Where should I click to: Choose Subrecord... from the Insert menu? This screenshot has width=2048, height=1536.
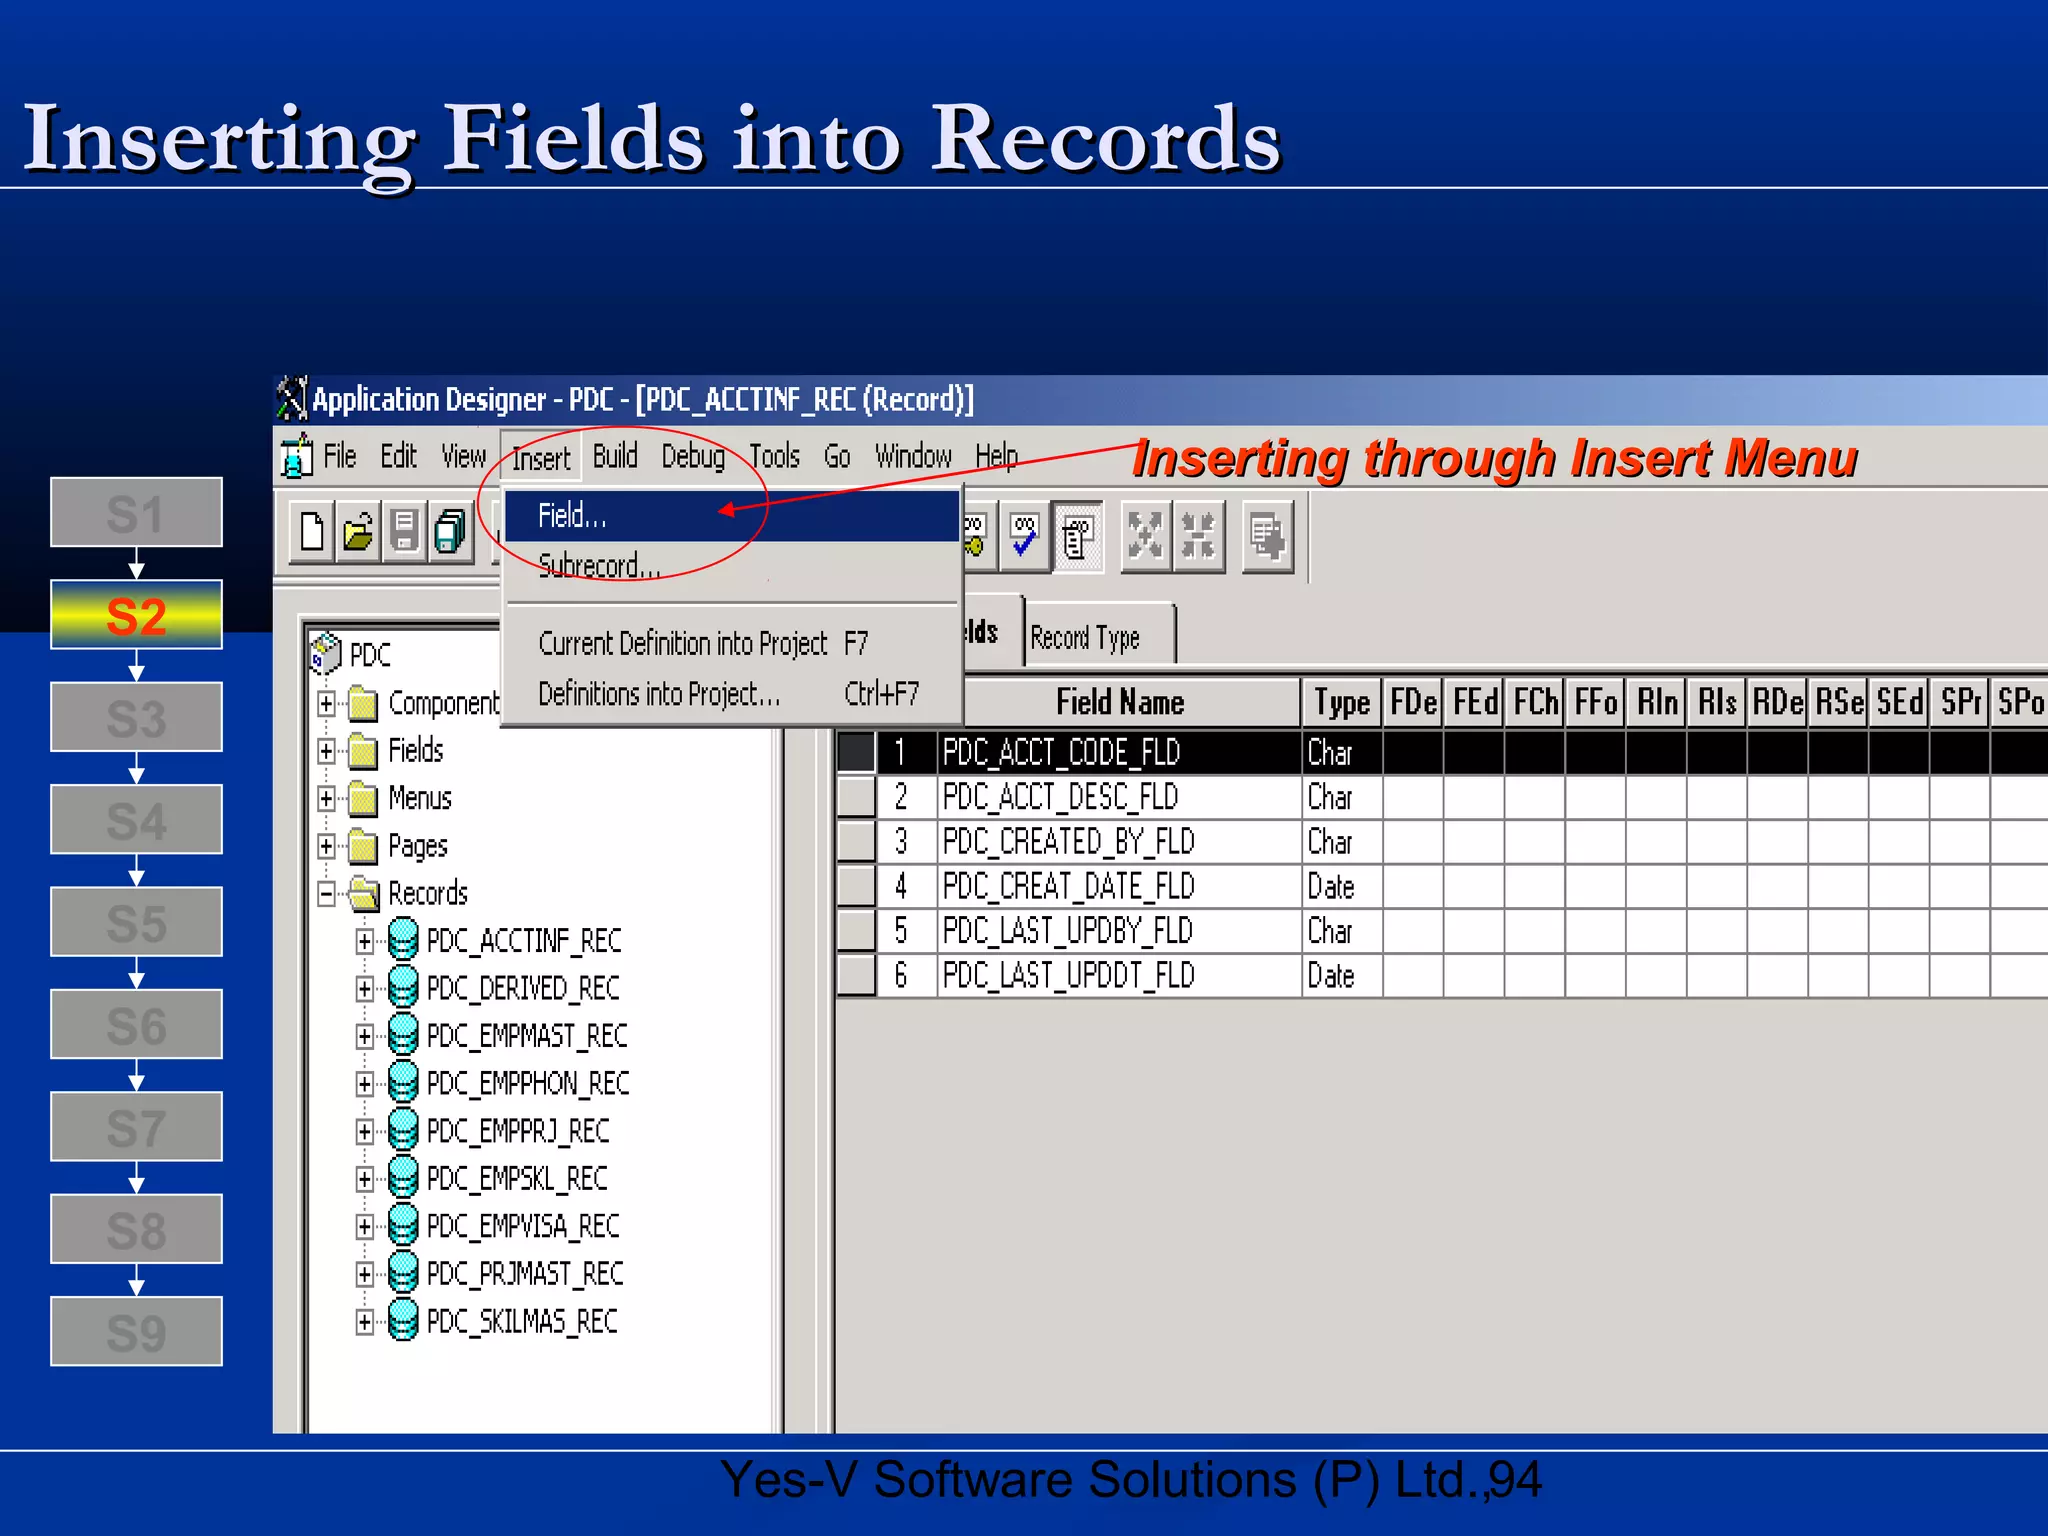click(x=732, y=566)
